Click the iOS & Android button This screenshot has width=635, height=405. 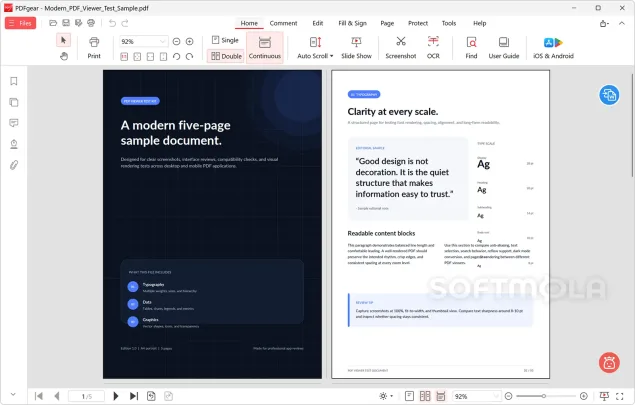[x=553, y=47]
